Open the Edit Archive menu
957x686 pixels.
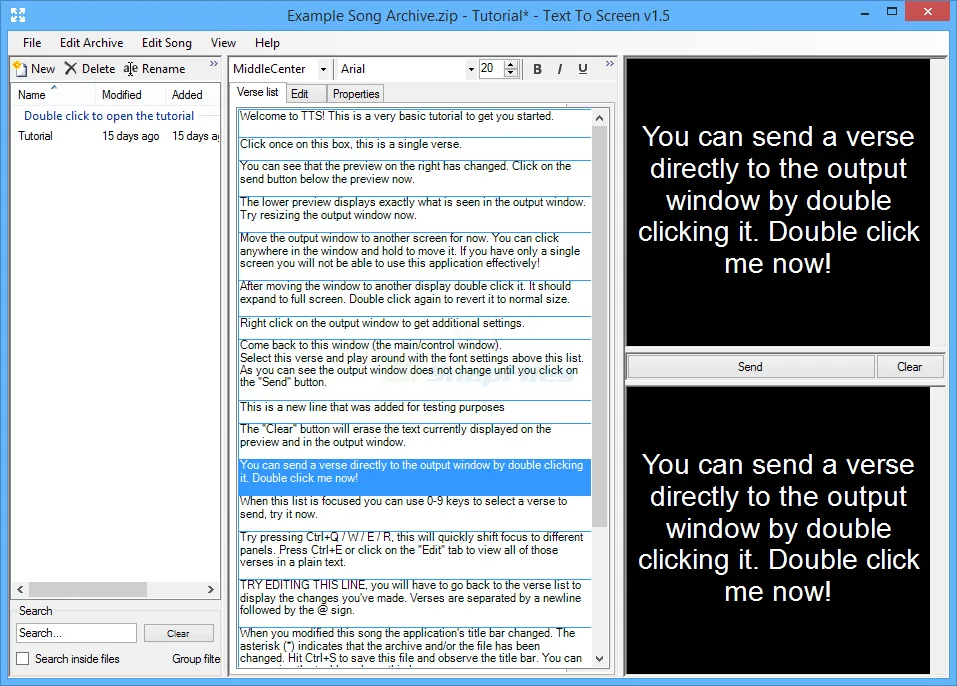92,43
